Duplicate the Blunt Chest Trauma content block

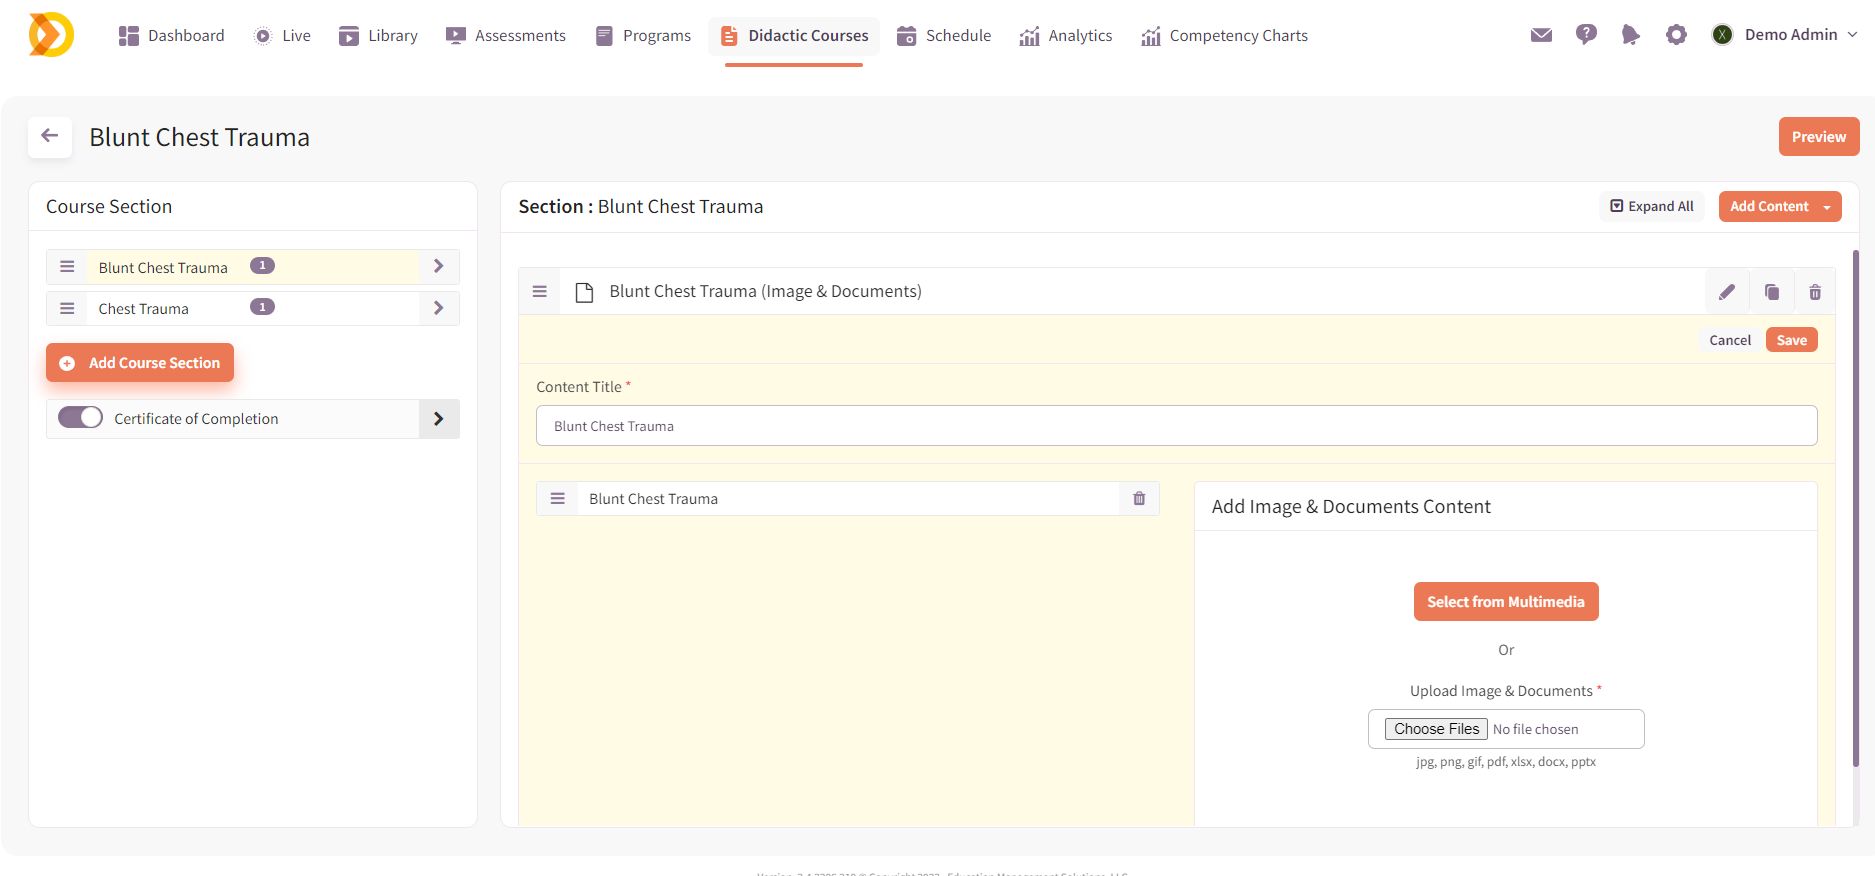tap(1771, 292)
